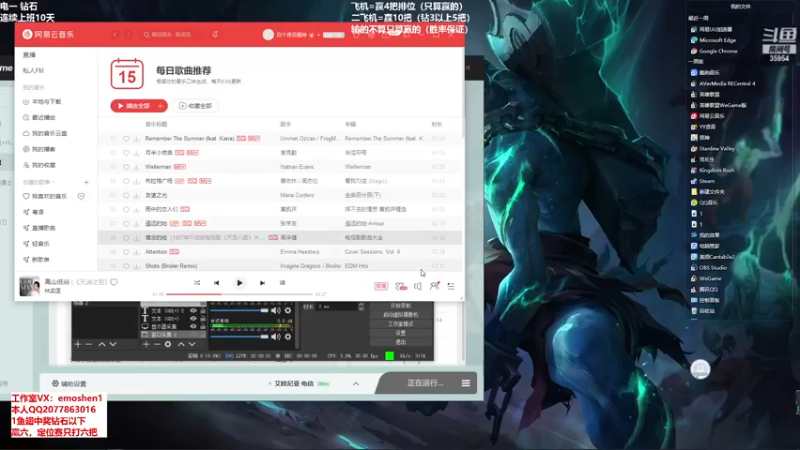This screenshot has height=450, width=800.
Task: Click the search box in NetEase header
Action: pos(173,35)
